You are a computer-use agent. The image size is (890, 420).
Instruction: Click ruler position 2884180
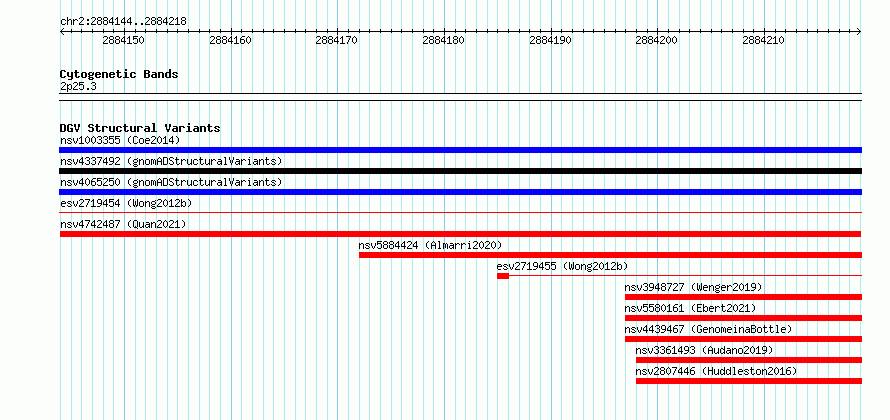pos(443,40)
